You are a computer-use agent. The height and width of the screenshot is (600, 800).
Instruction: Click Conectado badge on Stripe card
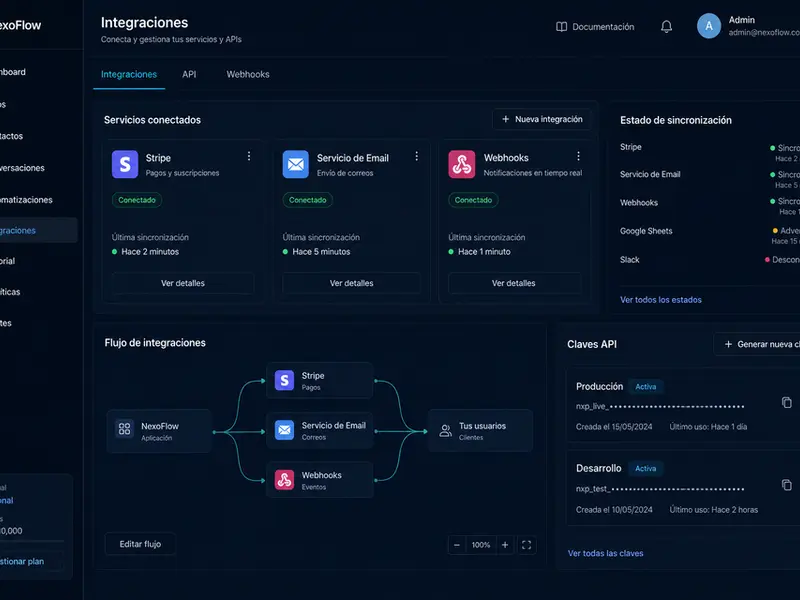click(137, 200)
